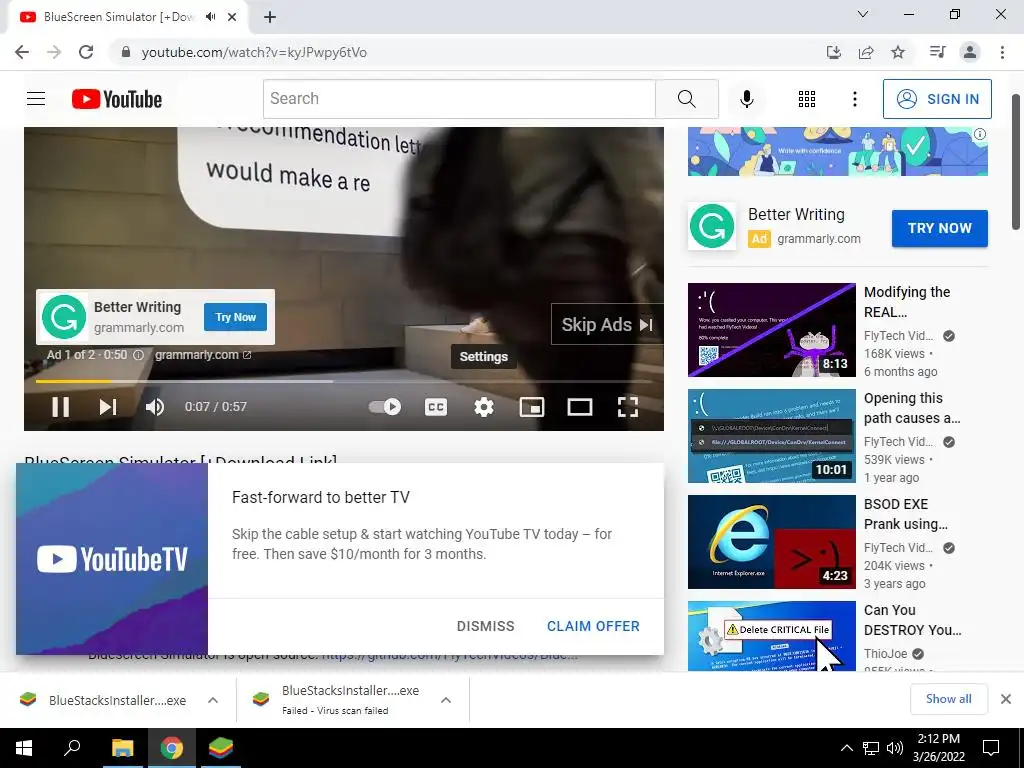The image size is (1024, 768).
Task: Open Windows Start menu
Action: [x=24, y=748]
